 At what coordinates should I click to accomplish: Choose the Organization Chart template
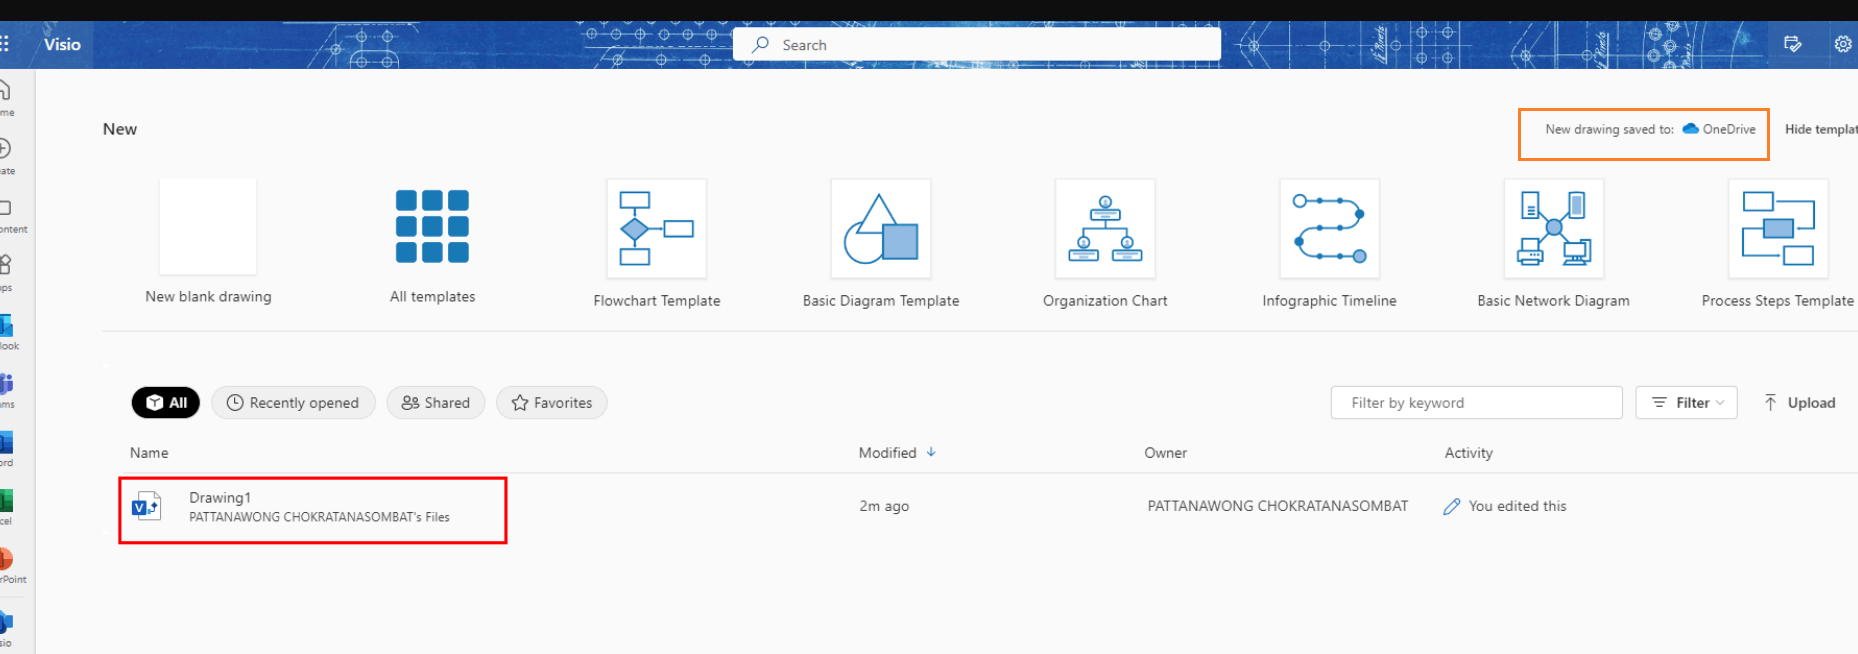pyautogui.click(x=1105, y=228)
